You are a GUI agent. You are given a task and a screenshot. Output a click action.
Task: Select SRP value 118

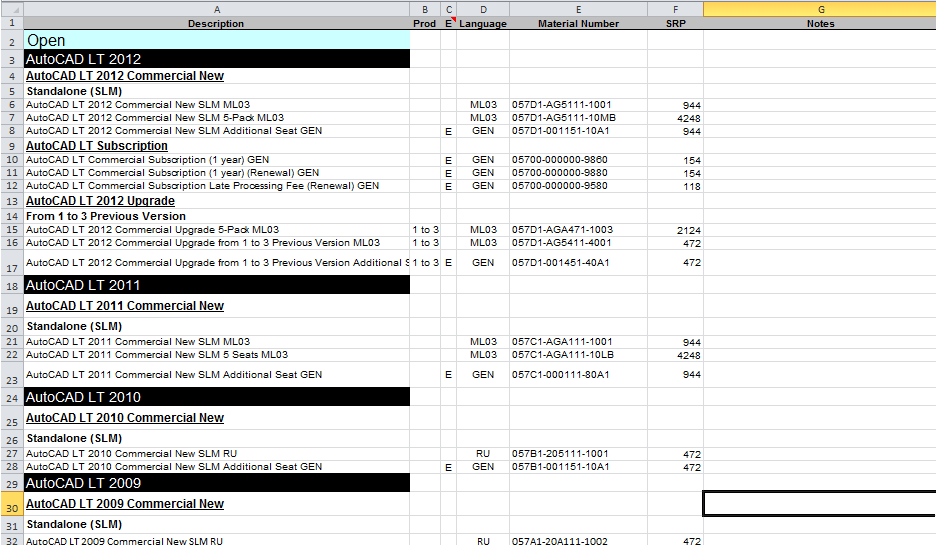tap(675, 186)
